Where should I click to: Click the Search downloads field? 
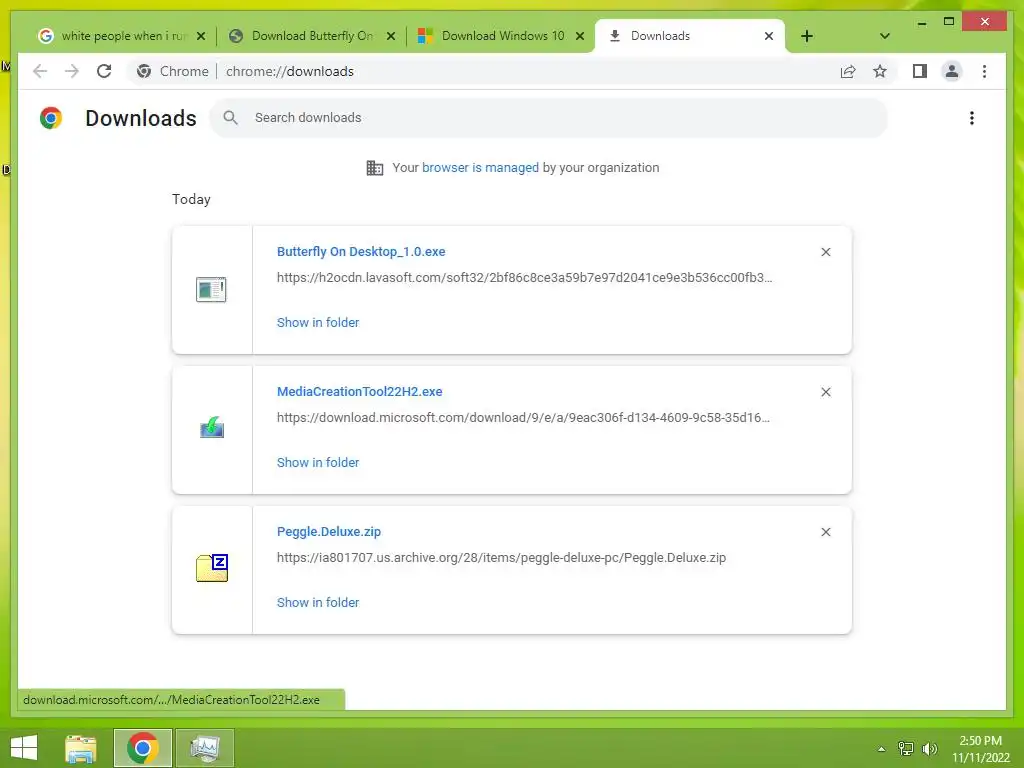[549, 118]
